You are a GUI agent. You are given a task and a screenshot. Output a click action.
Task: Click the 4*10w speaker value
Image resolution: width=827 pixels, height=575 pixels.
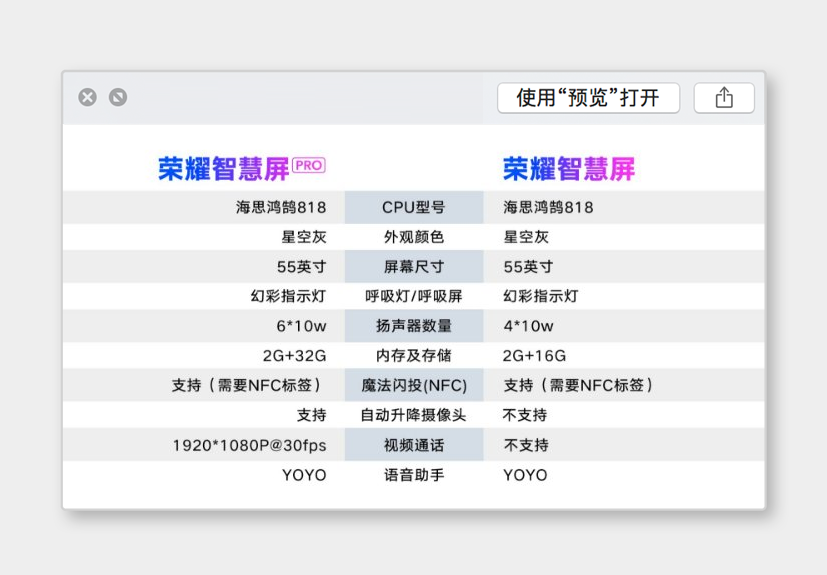pyautogui.click(x=528, y=326)
